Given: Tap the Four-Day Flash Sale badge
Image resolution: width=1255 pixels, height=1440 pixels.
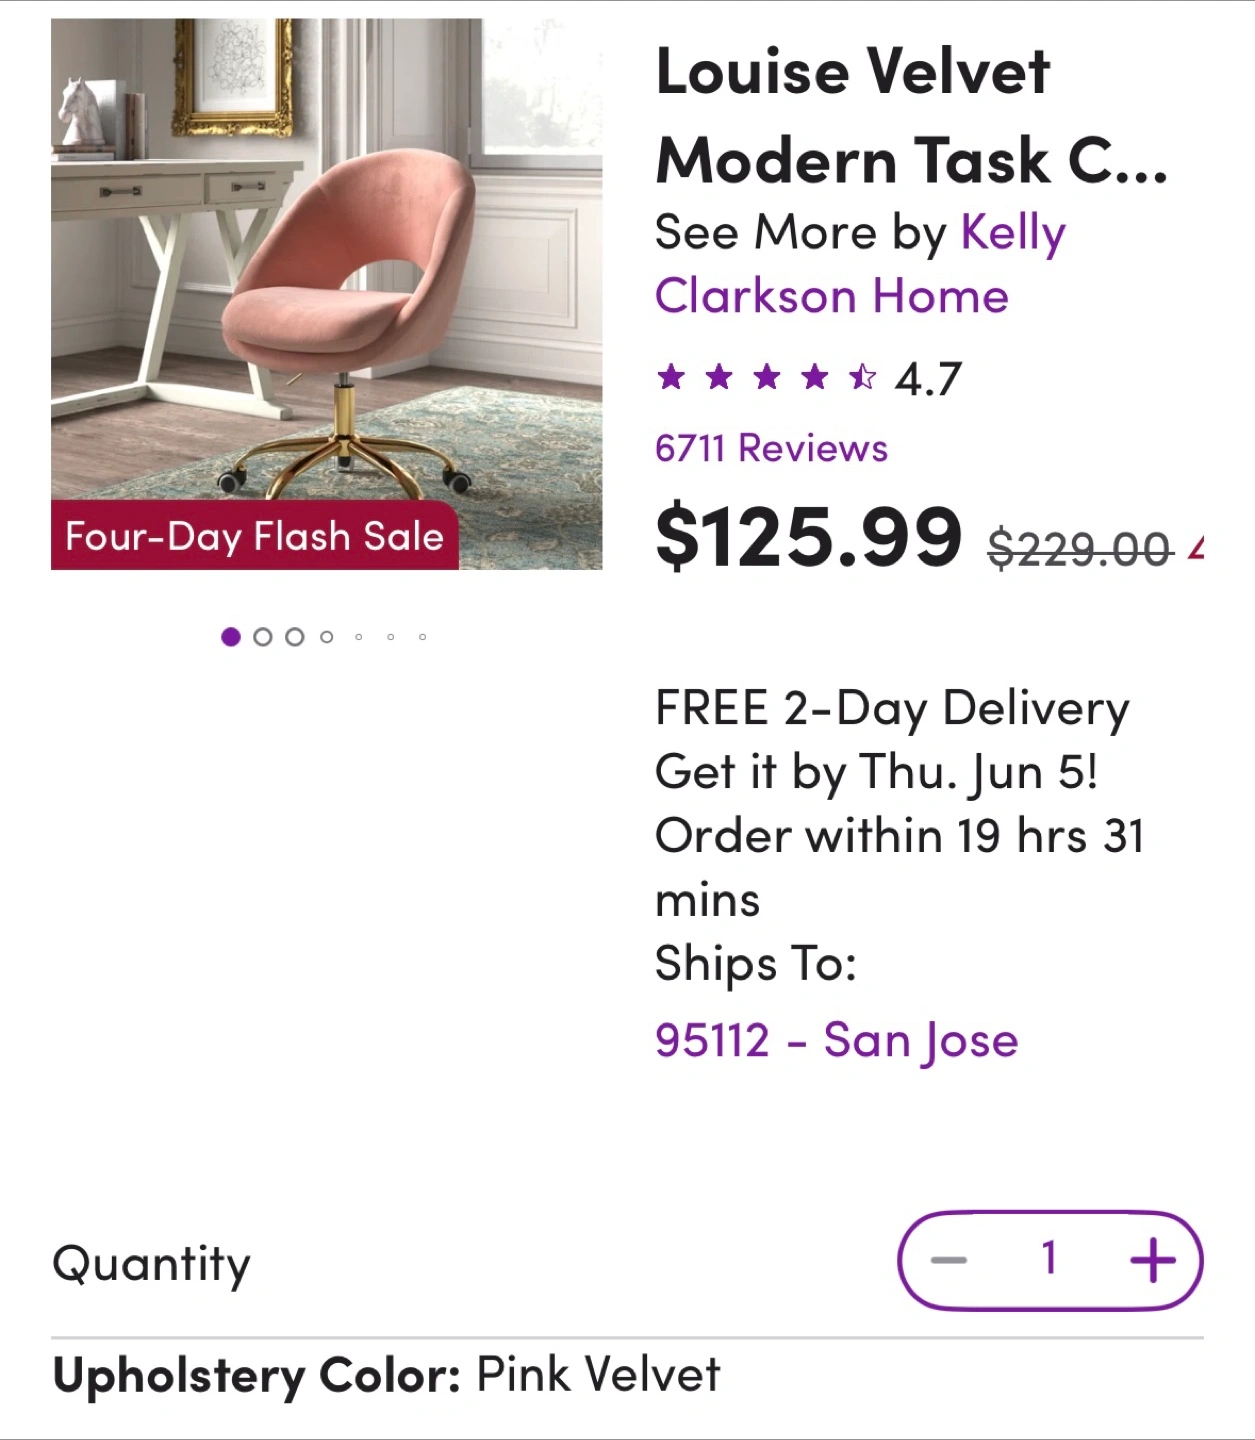Looking at the screenshot, I should point(254,536).
